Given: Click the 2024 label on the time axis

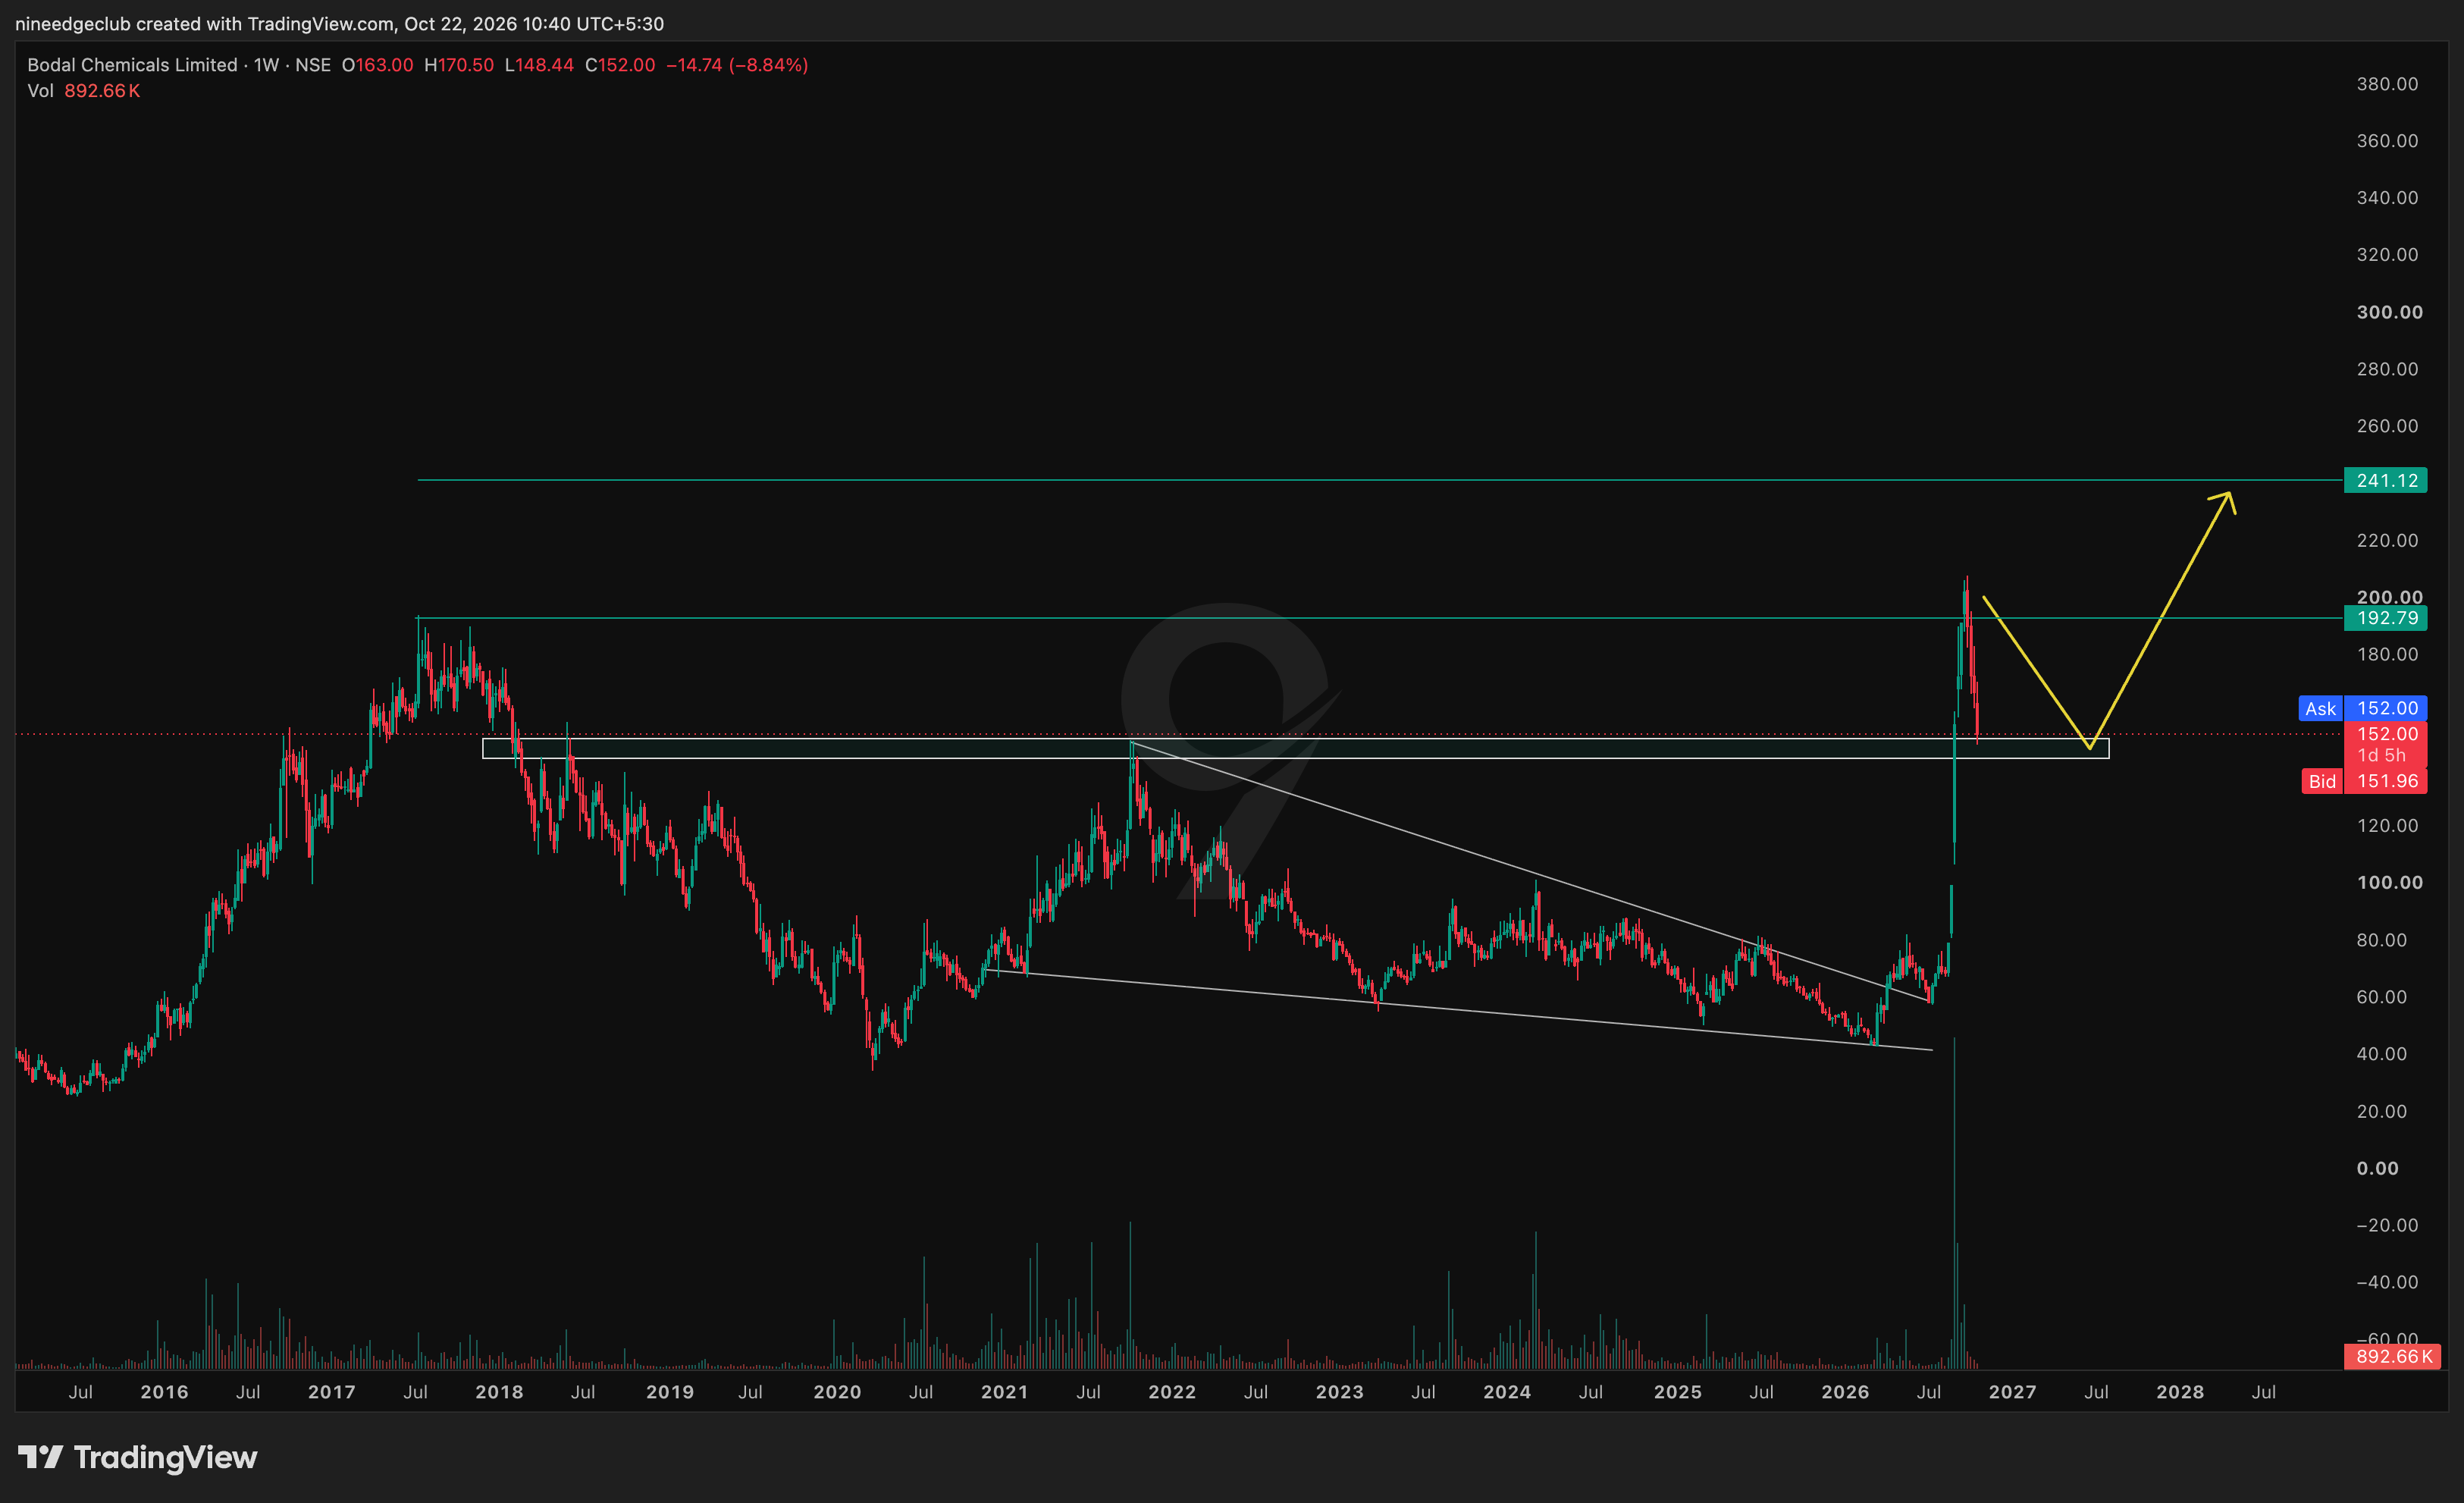Looking at the screenshot, I should [x=1507, y=1392].
